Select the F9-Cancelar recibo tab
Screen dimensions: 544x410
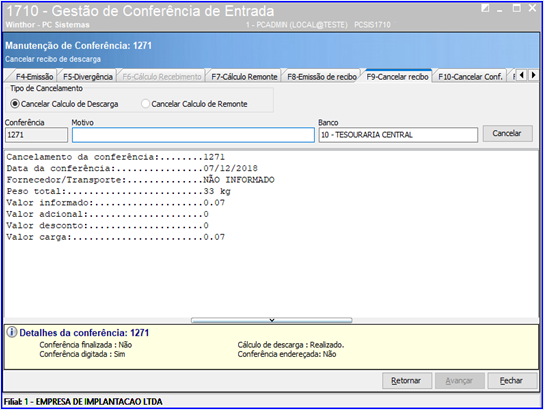click(x=397, y=77)
